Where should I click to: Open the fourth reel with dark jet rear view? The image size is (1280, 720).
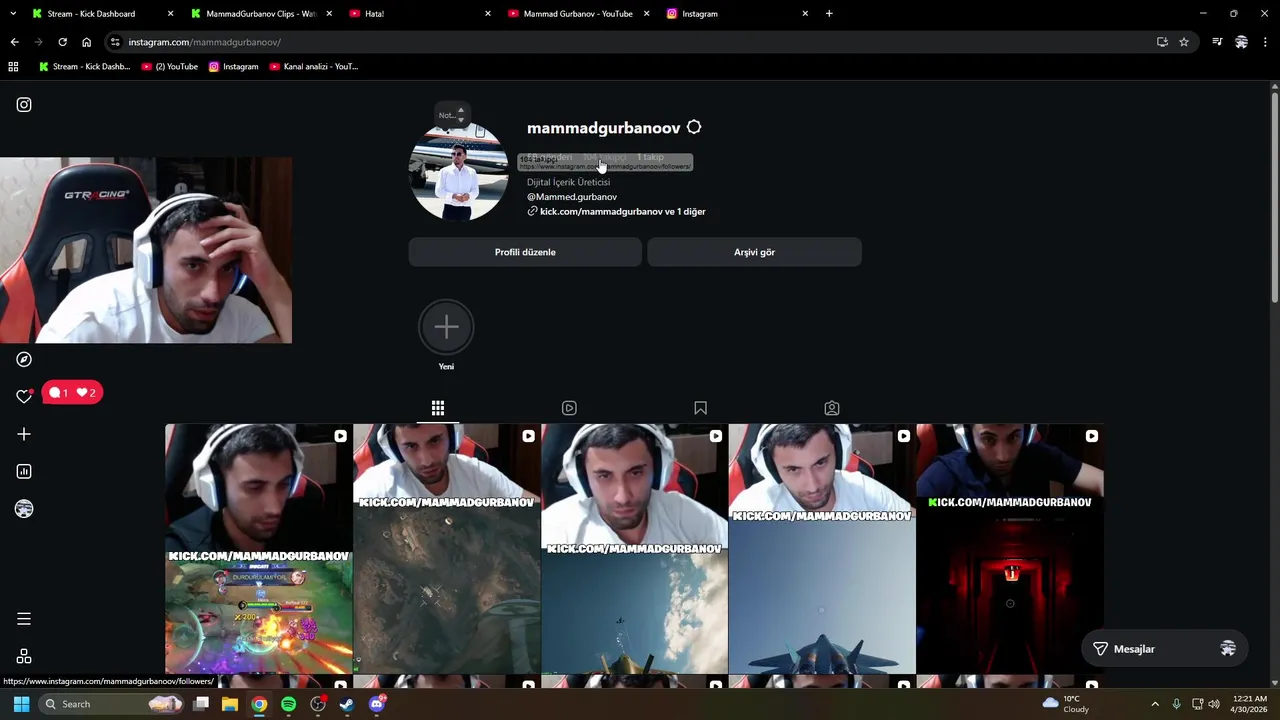(822, 549)
